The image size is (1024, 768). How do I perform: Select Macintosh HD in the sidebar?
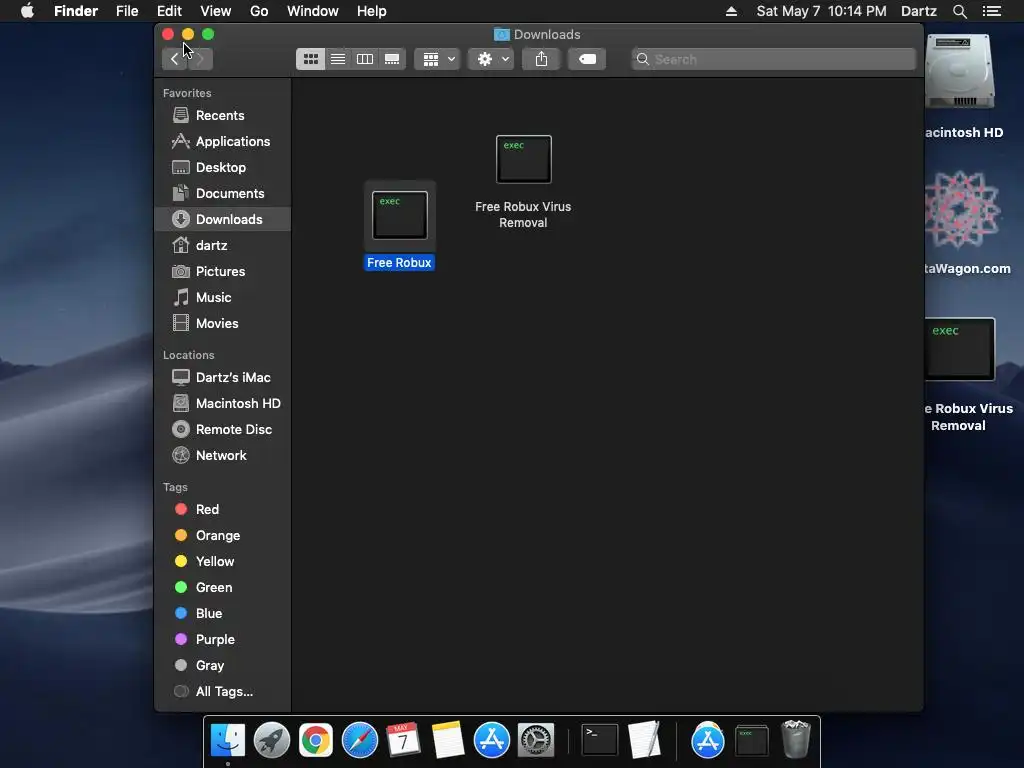(223, 404)
